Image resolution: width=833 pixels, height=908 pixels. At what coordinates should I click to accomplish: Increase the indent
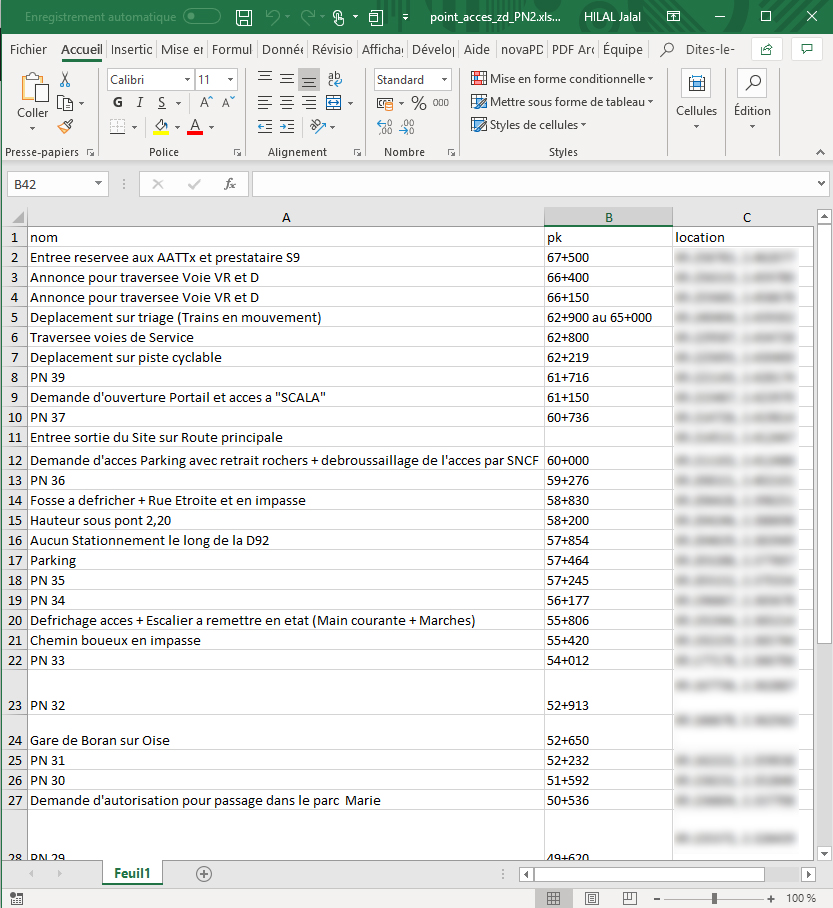pos(287,127)
